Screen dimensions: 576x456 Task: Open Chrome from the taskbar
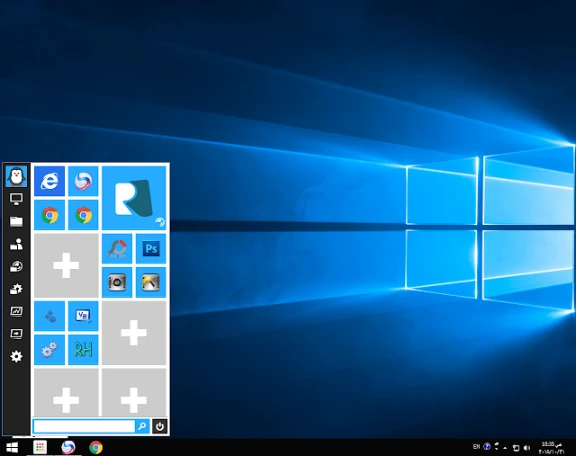(x=96, y=448)
